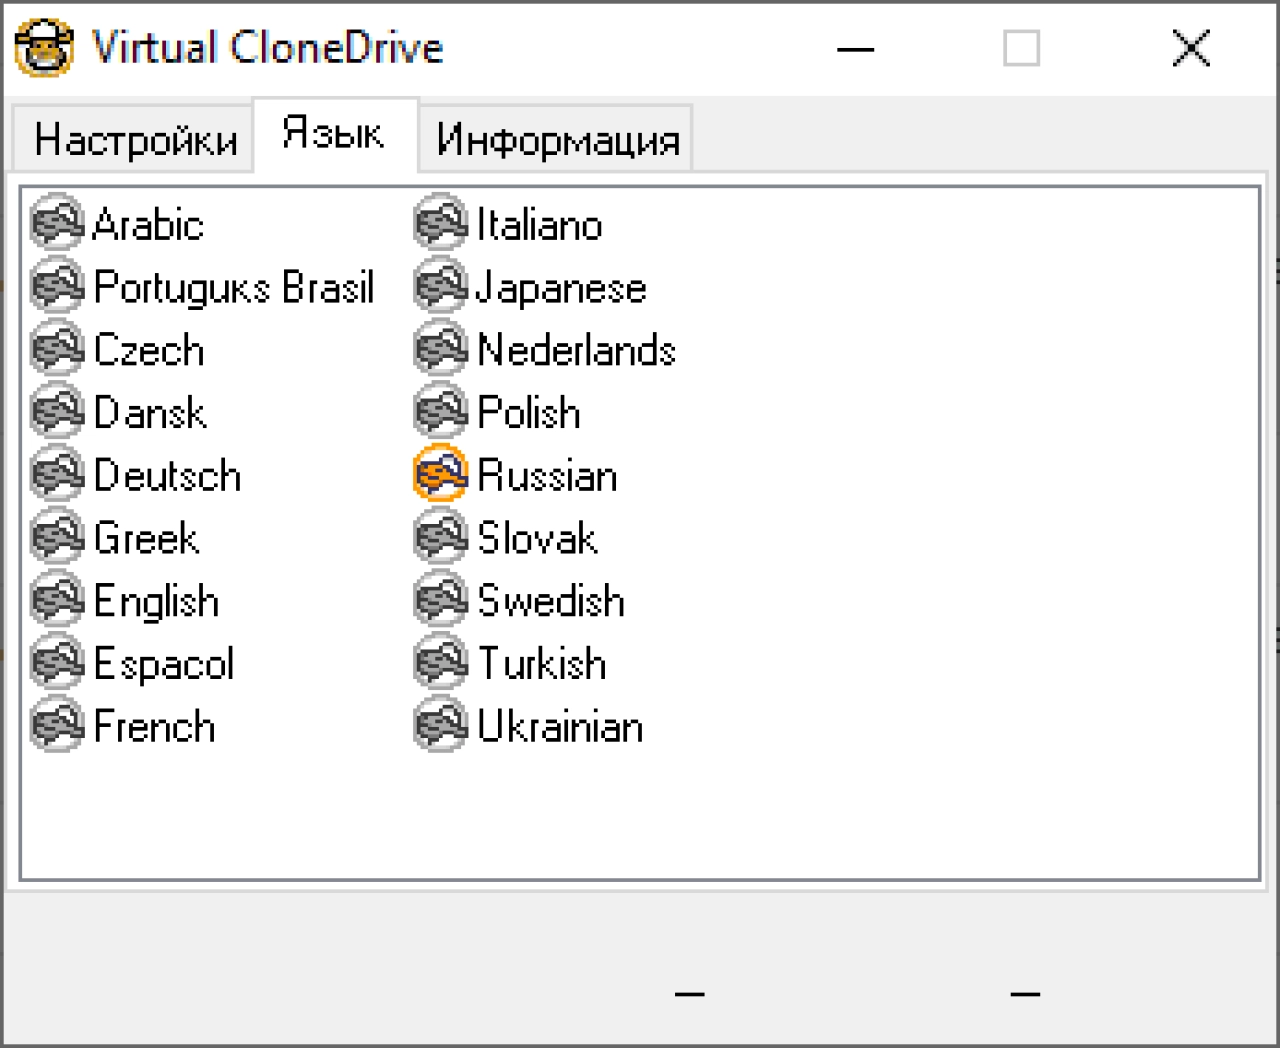Image resolution: width=1280 pixels, height=1048 pixels.
Task: Click the sheep icon next to Deutsch
Action: [57, 474]
